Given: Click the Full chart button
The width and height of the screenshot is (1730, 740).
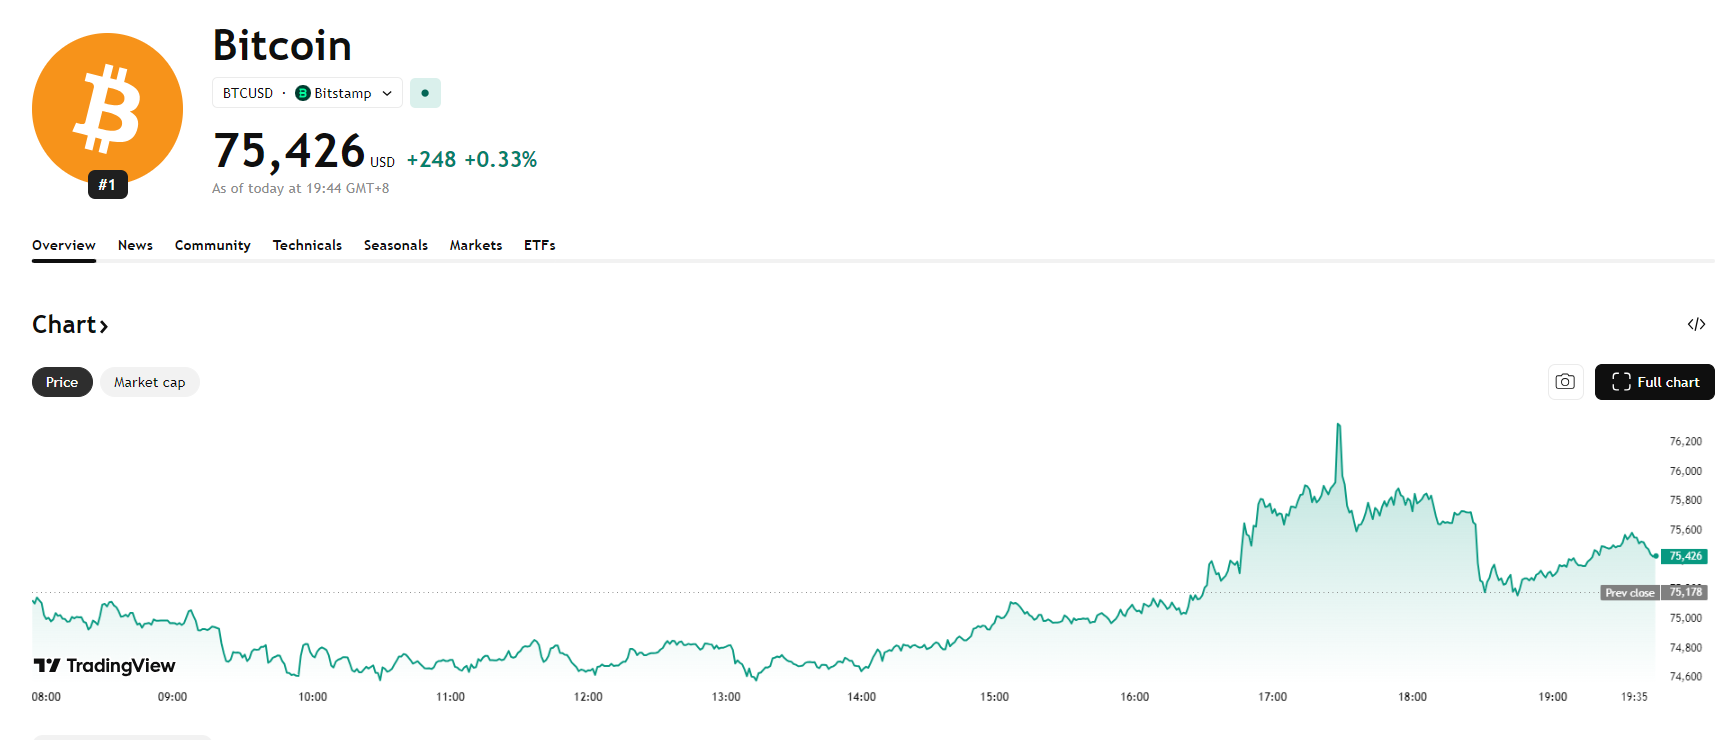Looking at the screenshot, I should tap(1654, 381).
